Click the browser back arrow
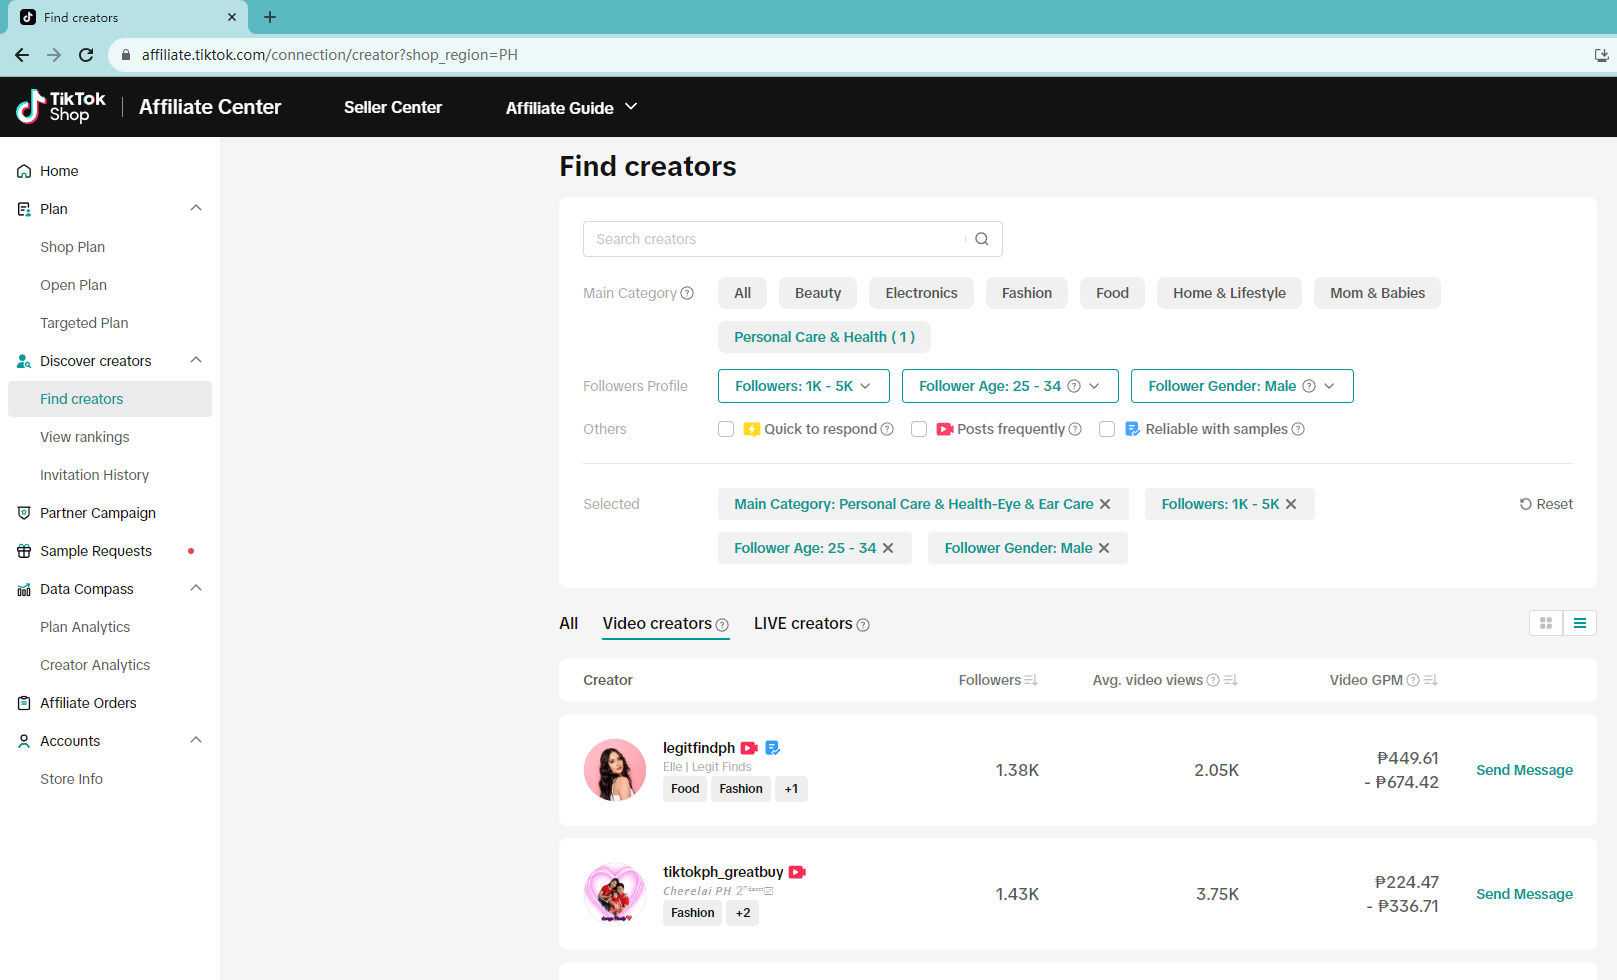 click(22, 55)
